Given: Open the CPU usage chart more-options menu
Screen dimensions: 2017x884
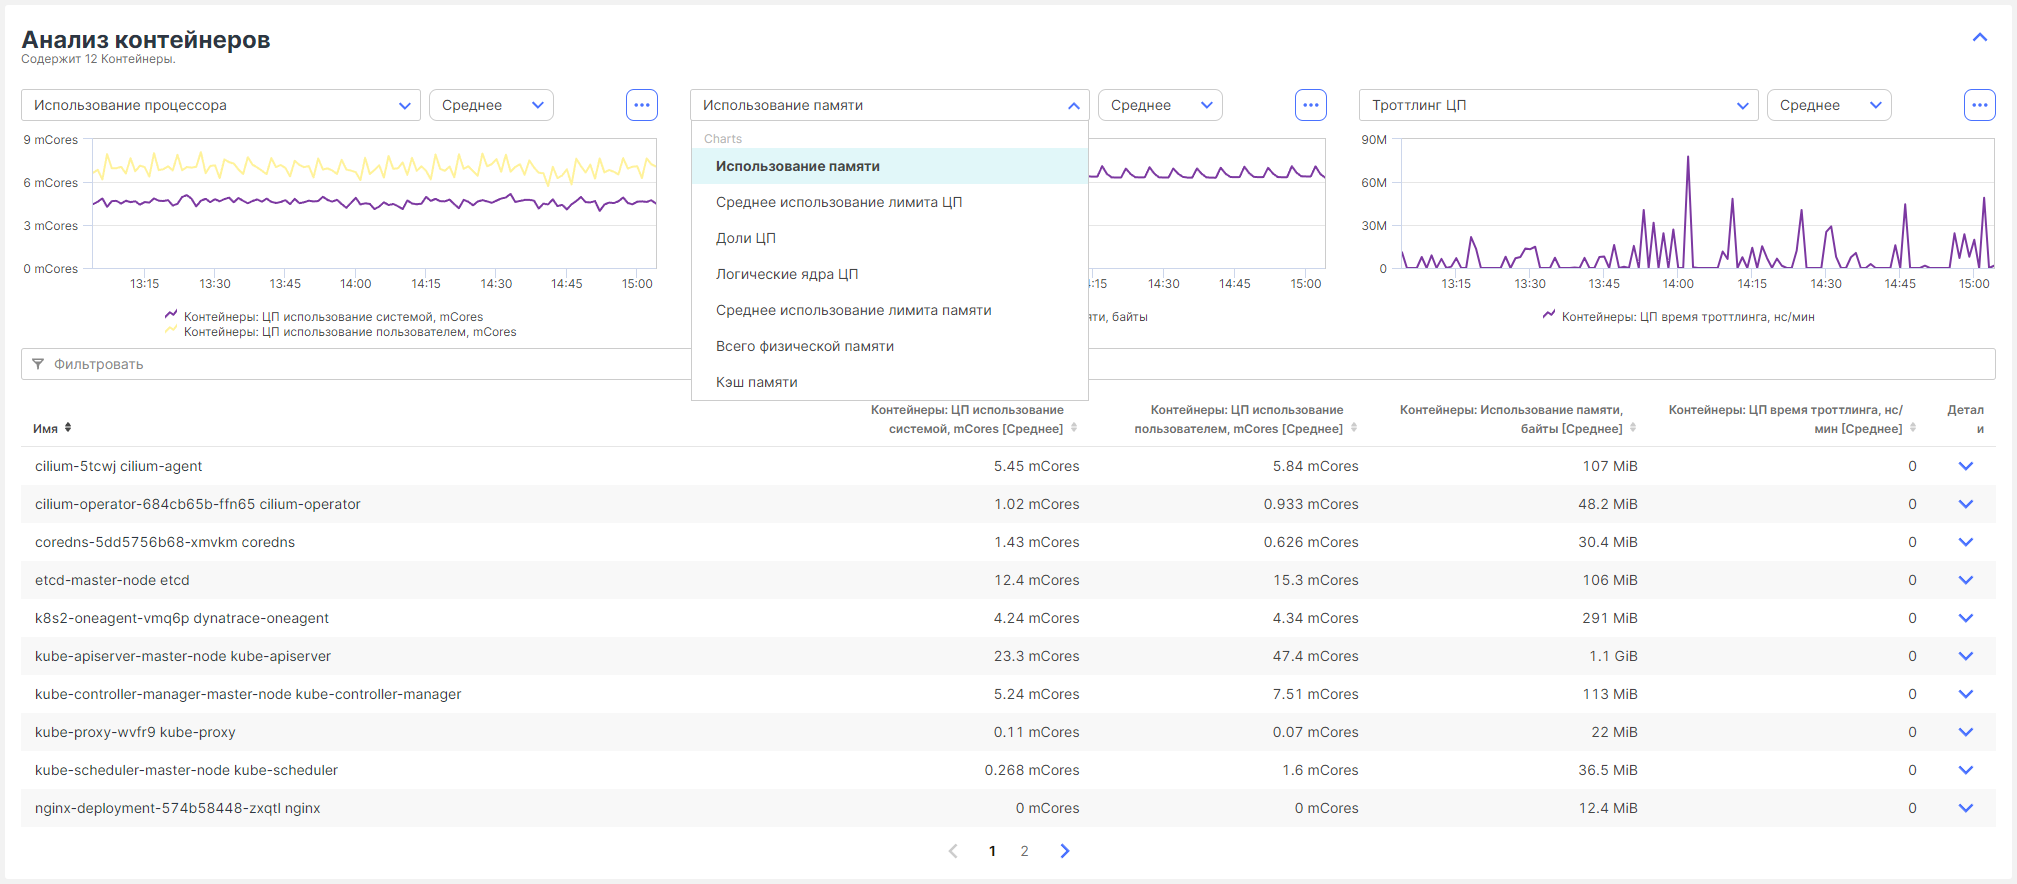Looking at the screenshot, I should point(642,105).
